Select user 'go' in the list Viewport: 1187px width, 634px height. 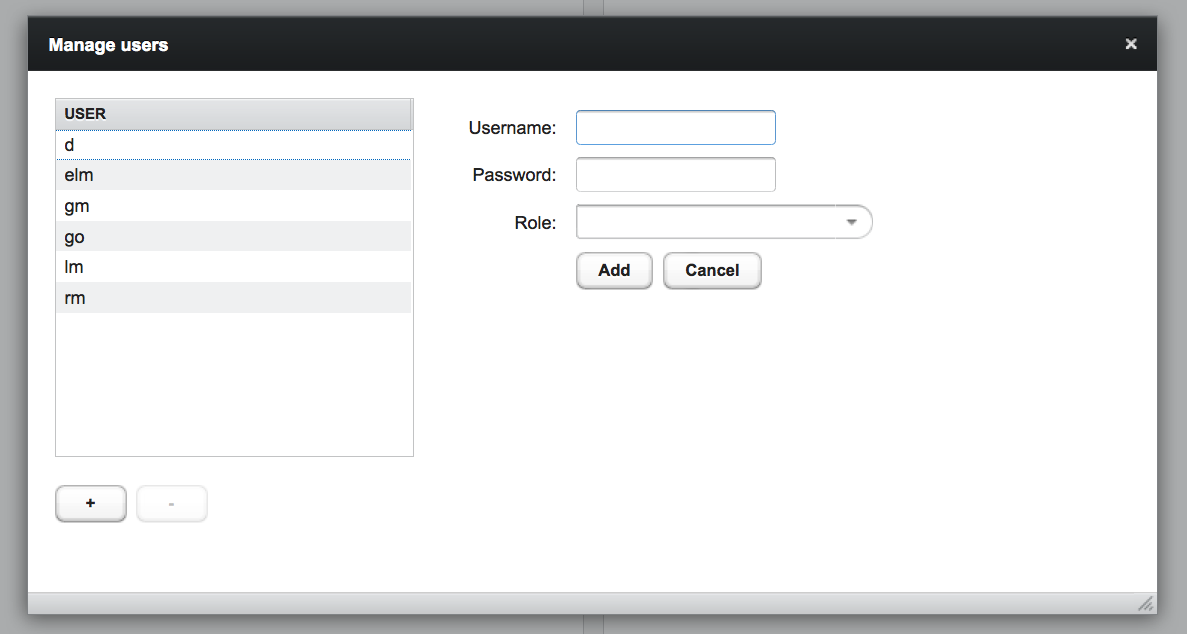233,237
